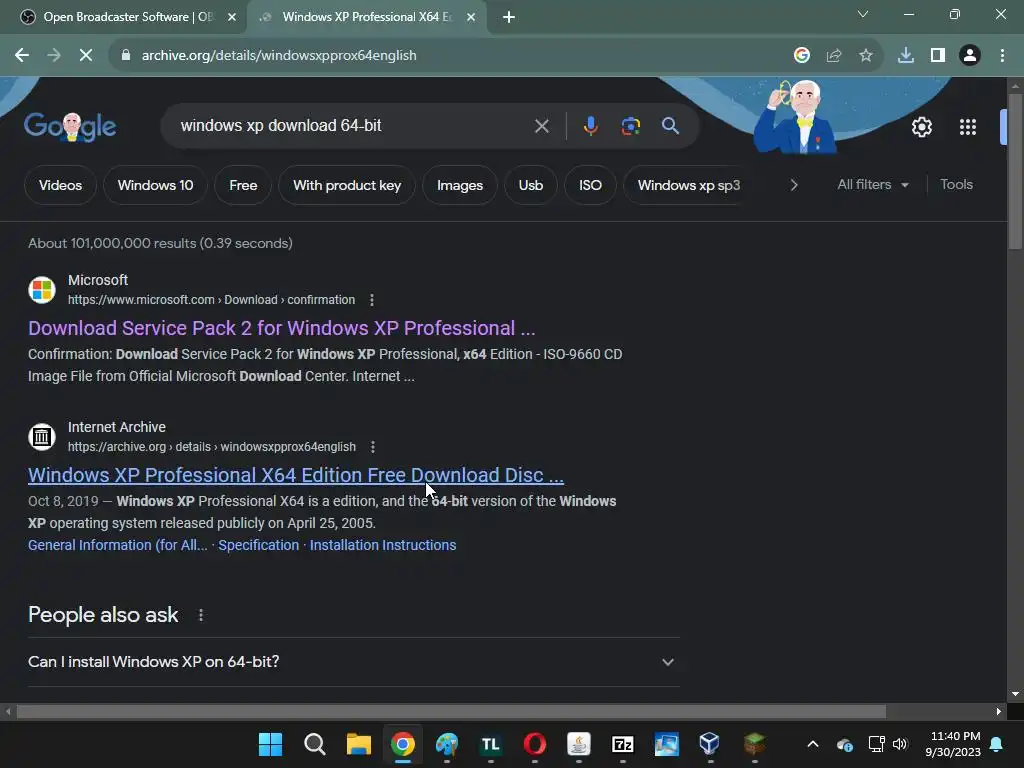Click the browser forward arrow
1024x768 pixels.
click(x=54, y=56)
